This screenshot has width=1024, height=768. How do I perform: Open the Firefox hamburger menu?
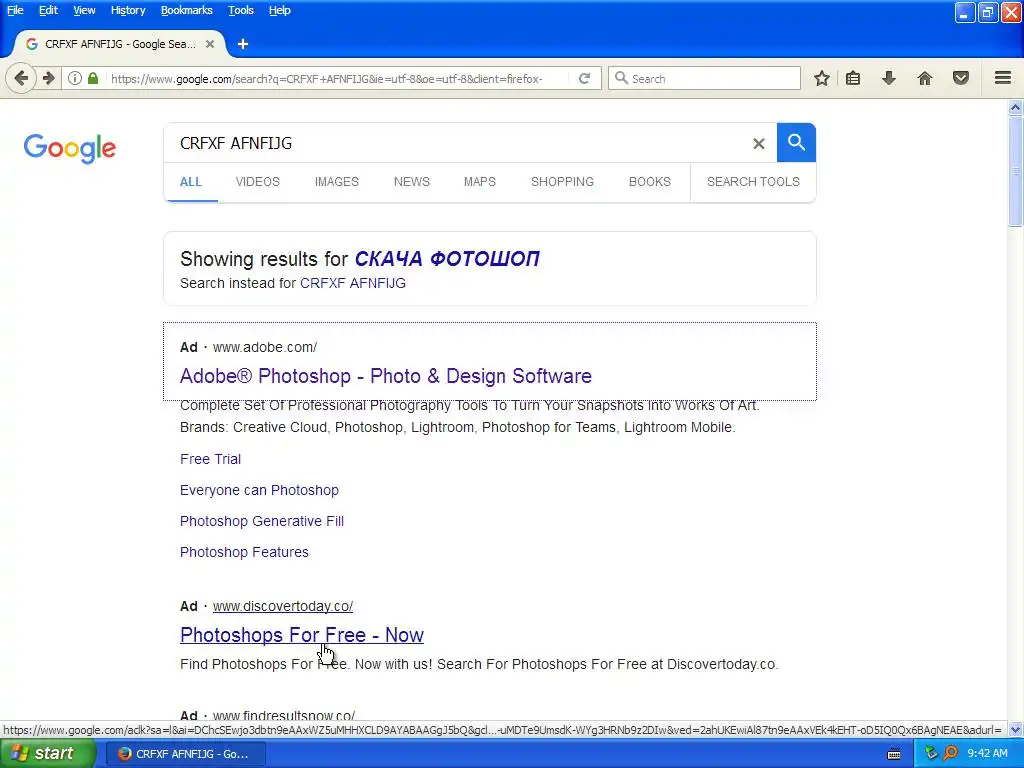point(1003,78)
